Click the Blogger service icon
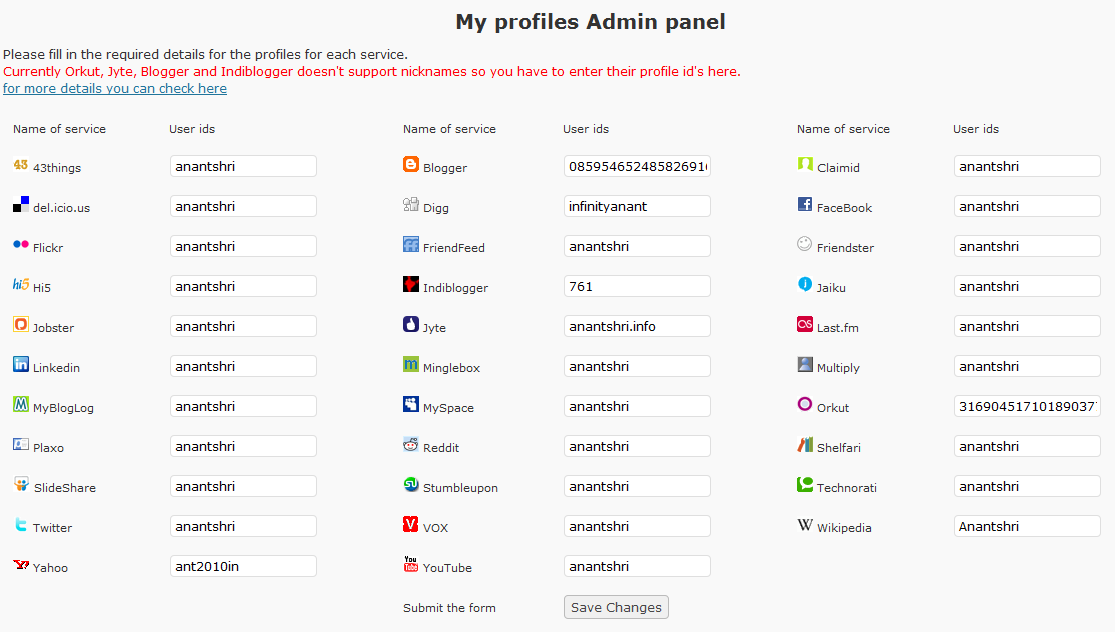Image resolution: width=1115 pixels, height=632 pixels. 410,164
